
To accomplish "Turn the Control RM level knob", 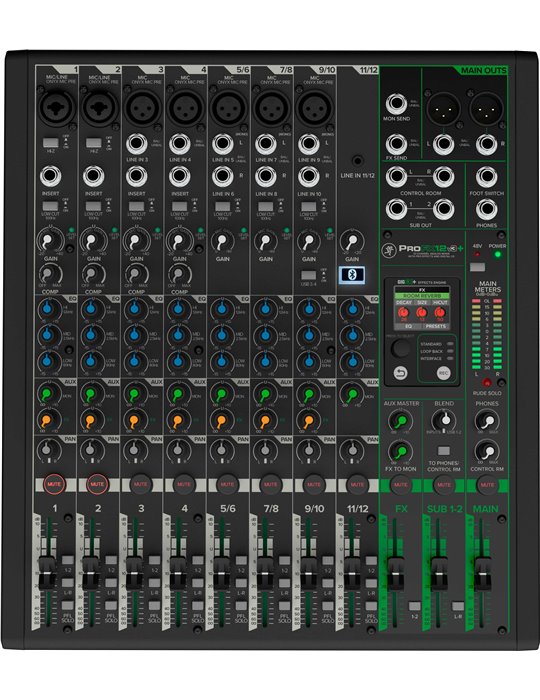I will (x=486, y=450).
